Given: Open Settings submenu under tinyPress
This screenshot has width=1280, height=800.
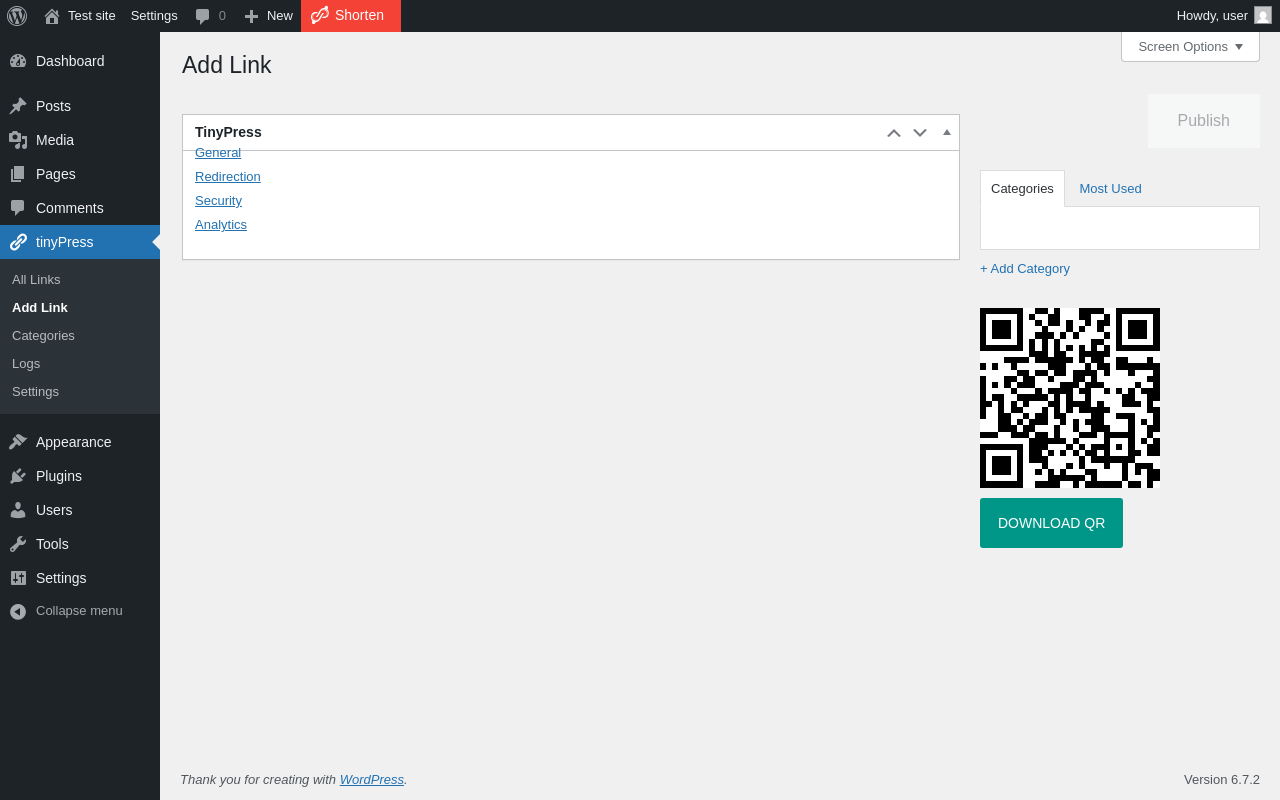Looking at the screenshot, I should click(x=35, y=392).
